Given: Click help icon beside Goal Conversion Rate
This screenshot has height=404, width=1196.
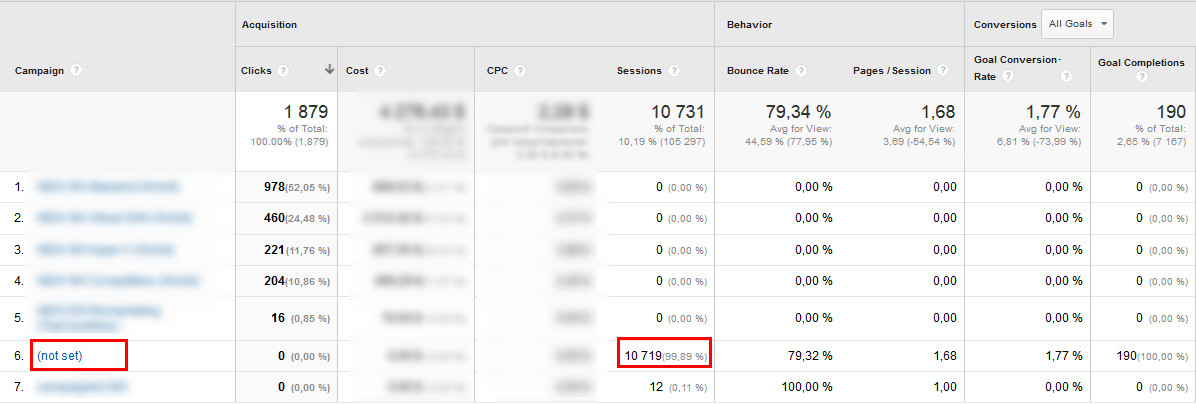Looking at the screenshot, I should click(1066, 76).
